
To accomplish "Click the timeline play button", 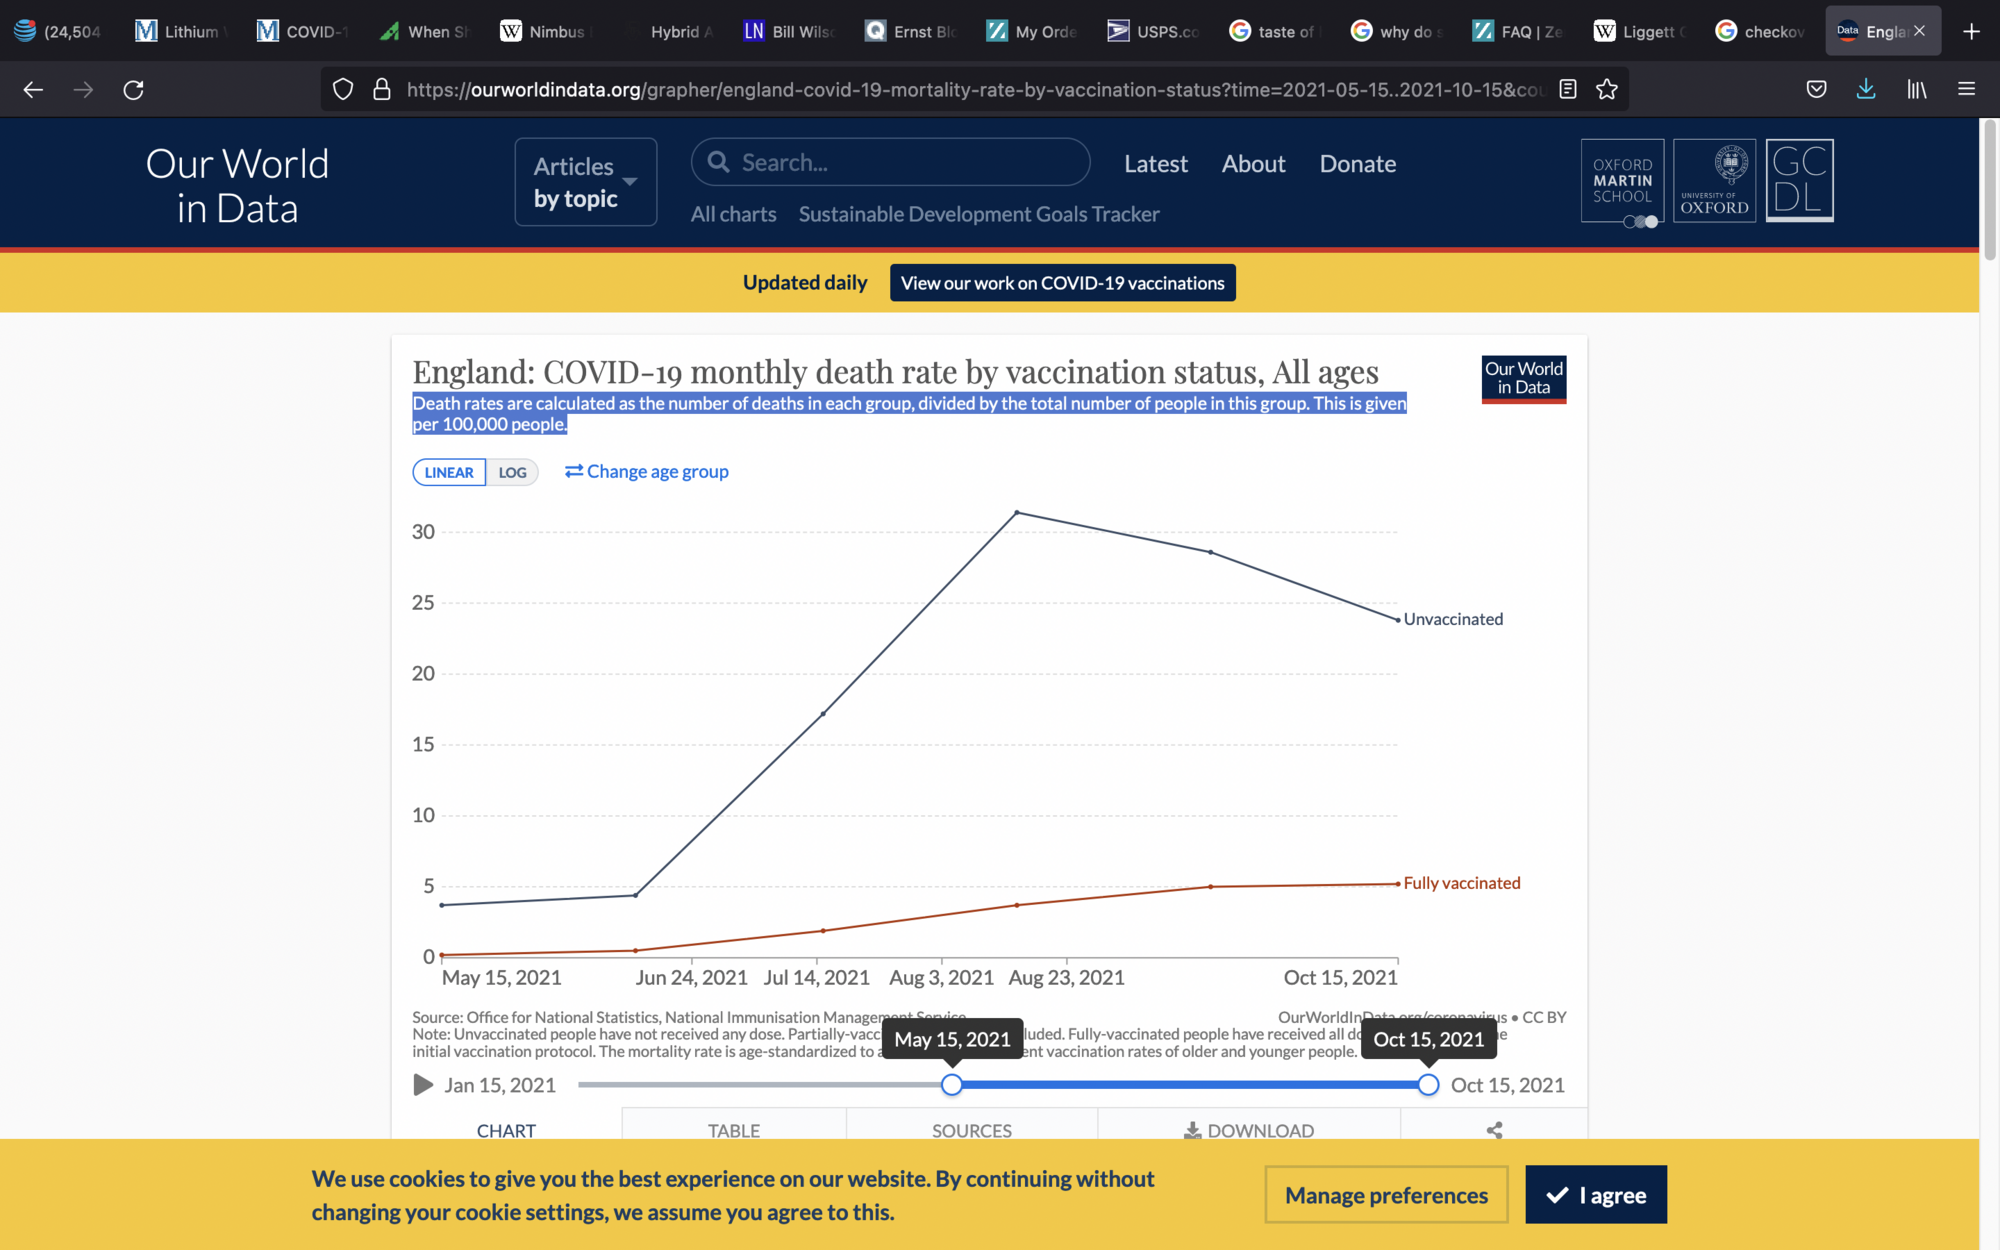I will pos(423,1085).
